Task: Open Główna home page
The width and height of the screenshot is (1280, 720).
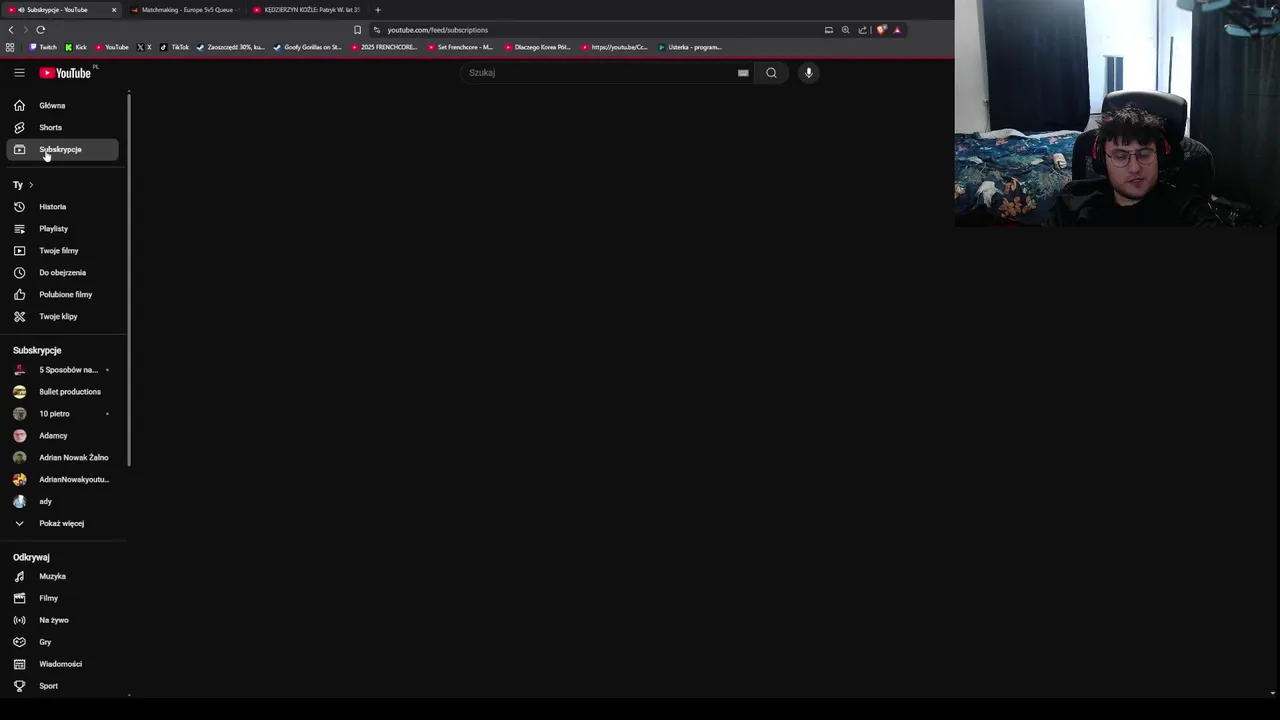Action: pos(62,105)
